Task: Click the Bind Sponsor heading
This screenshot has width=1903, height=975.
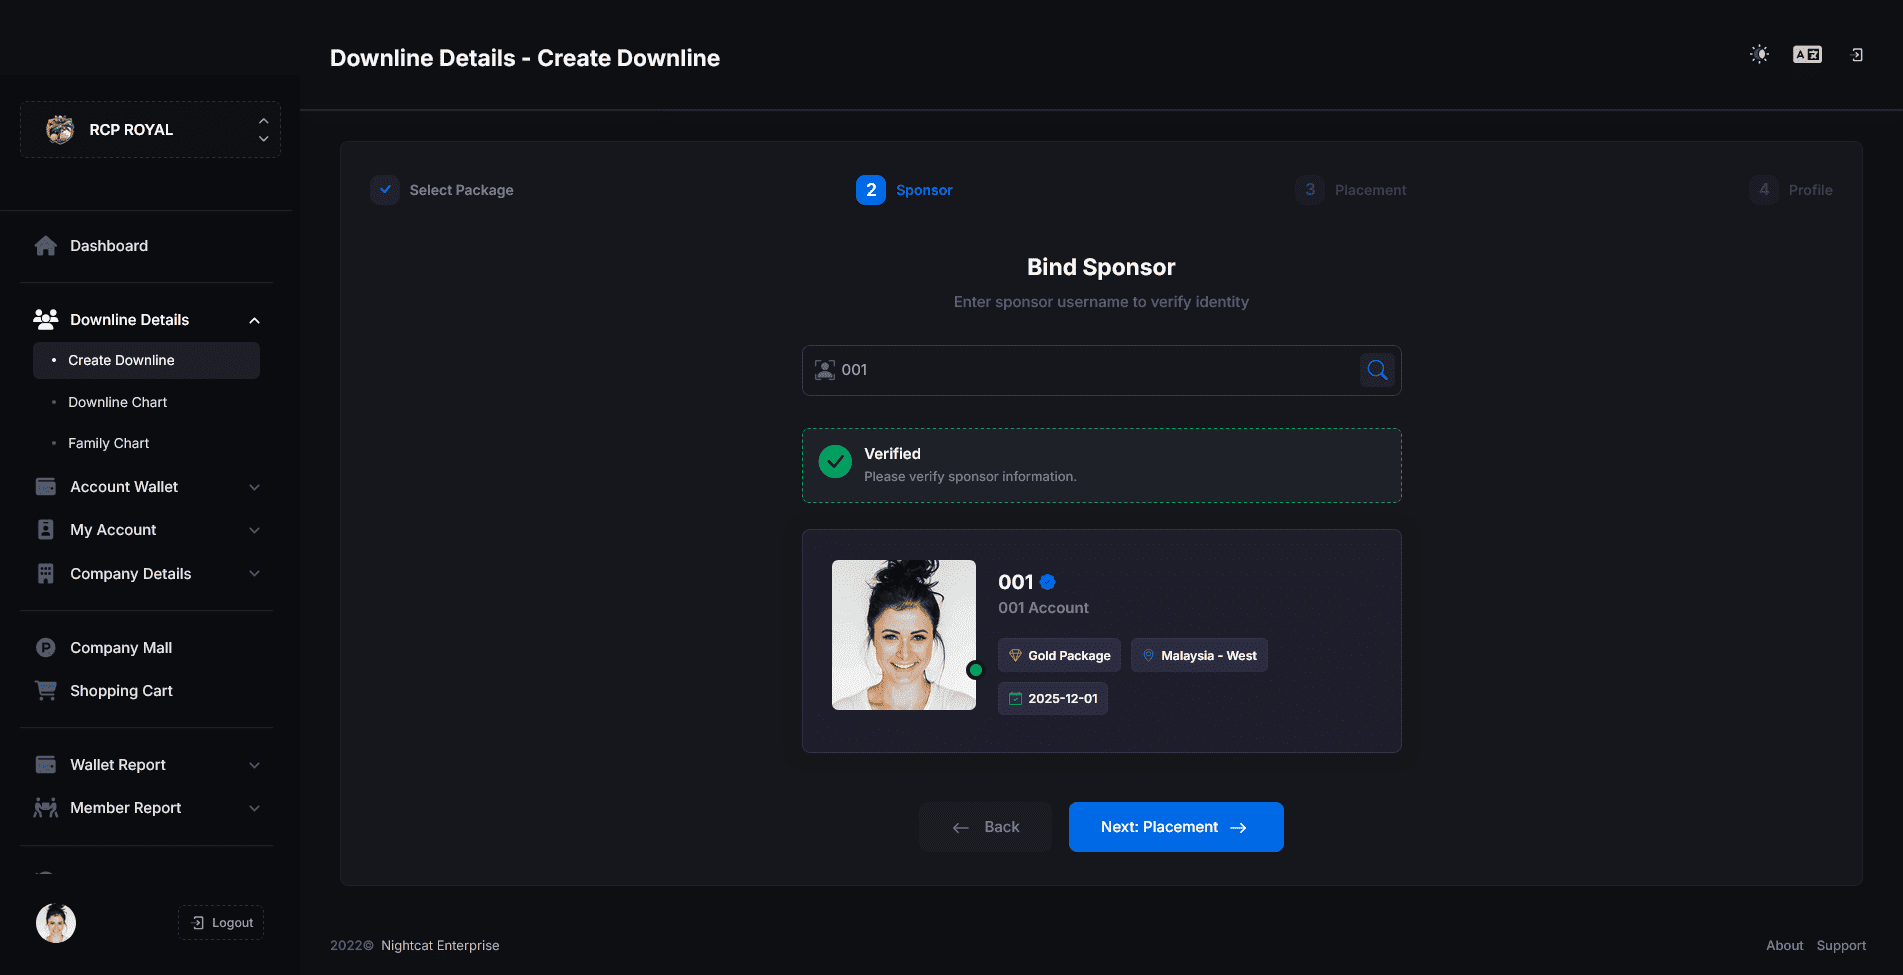Action: tap(1101, 267)
